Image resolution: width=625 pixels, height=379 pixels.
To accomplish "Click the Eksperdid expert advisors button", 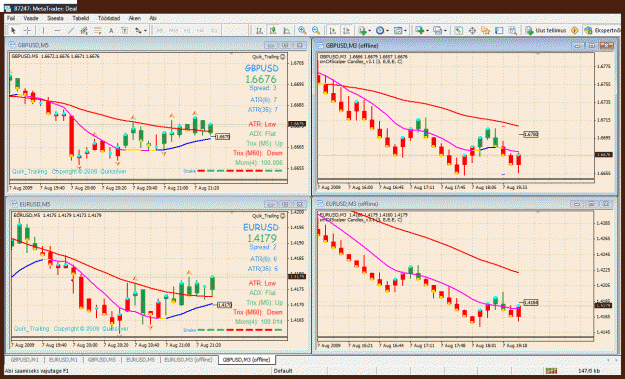I will (x=603, y=31).
